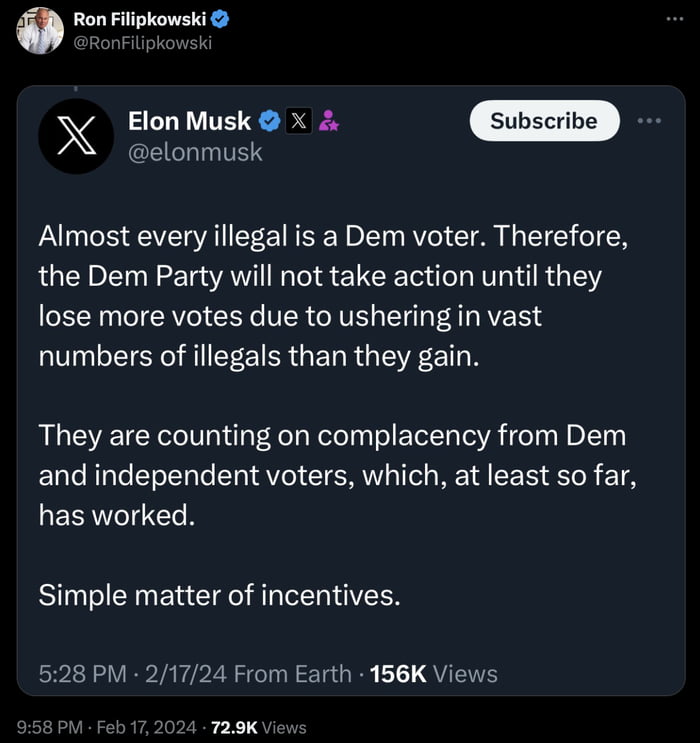Click the 72.9K Views analytics count

click(x=260, y=727)
